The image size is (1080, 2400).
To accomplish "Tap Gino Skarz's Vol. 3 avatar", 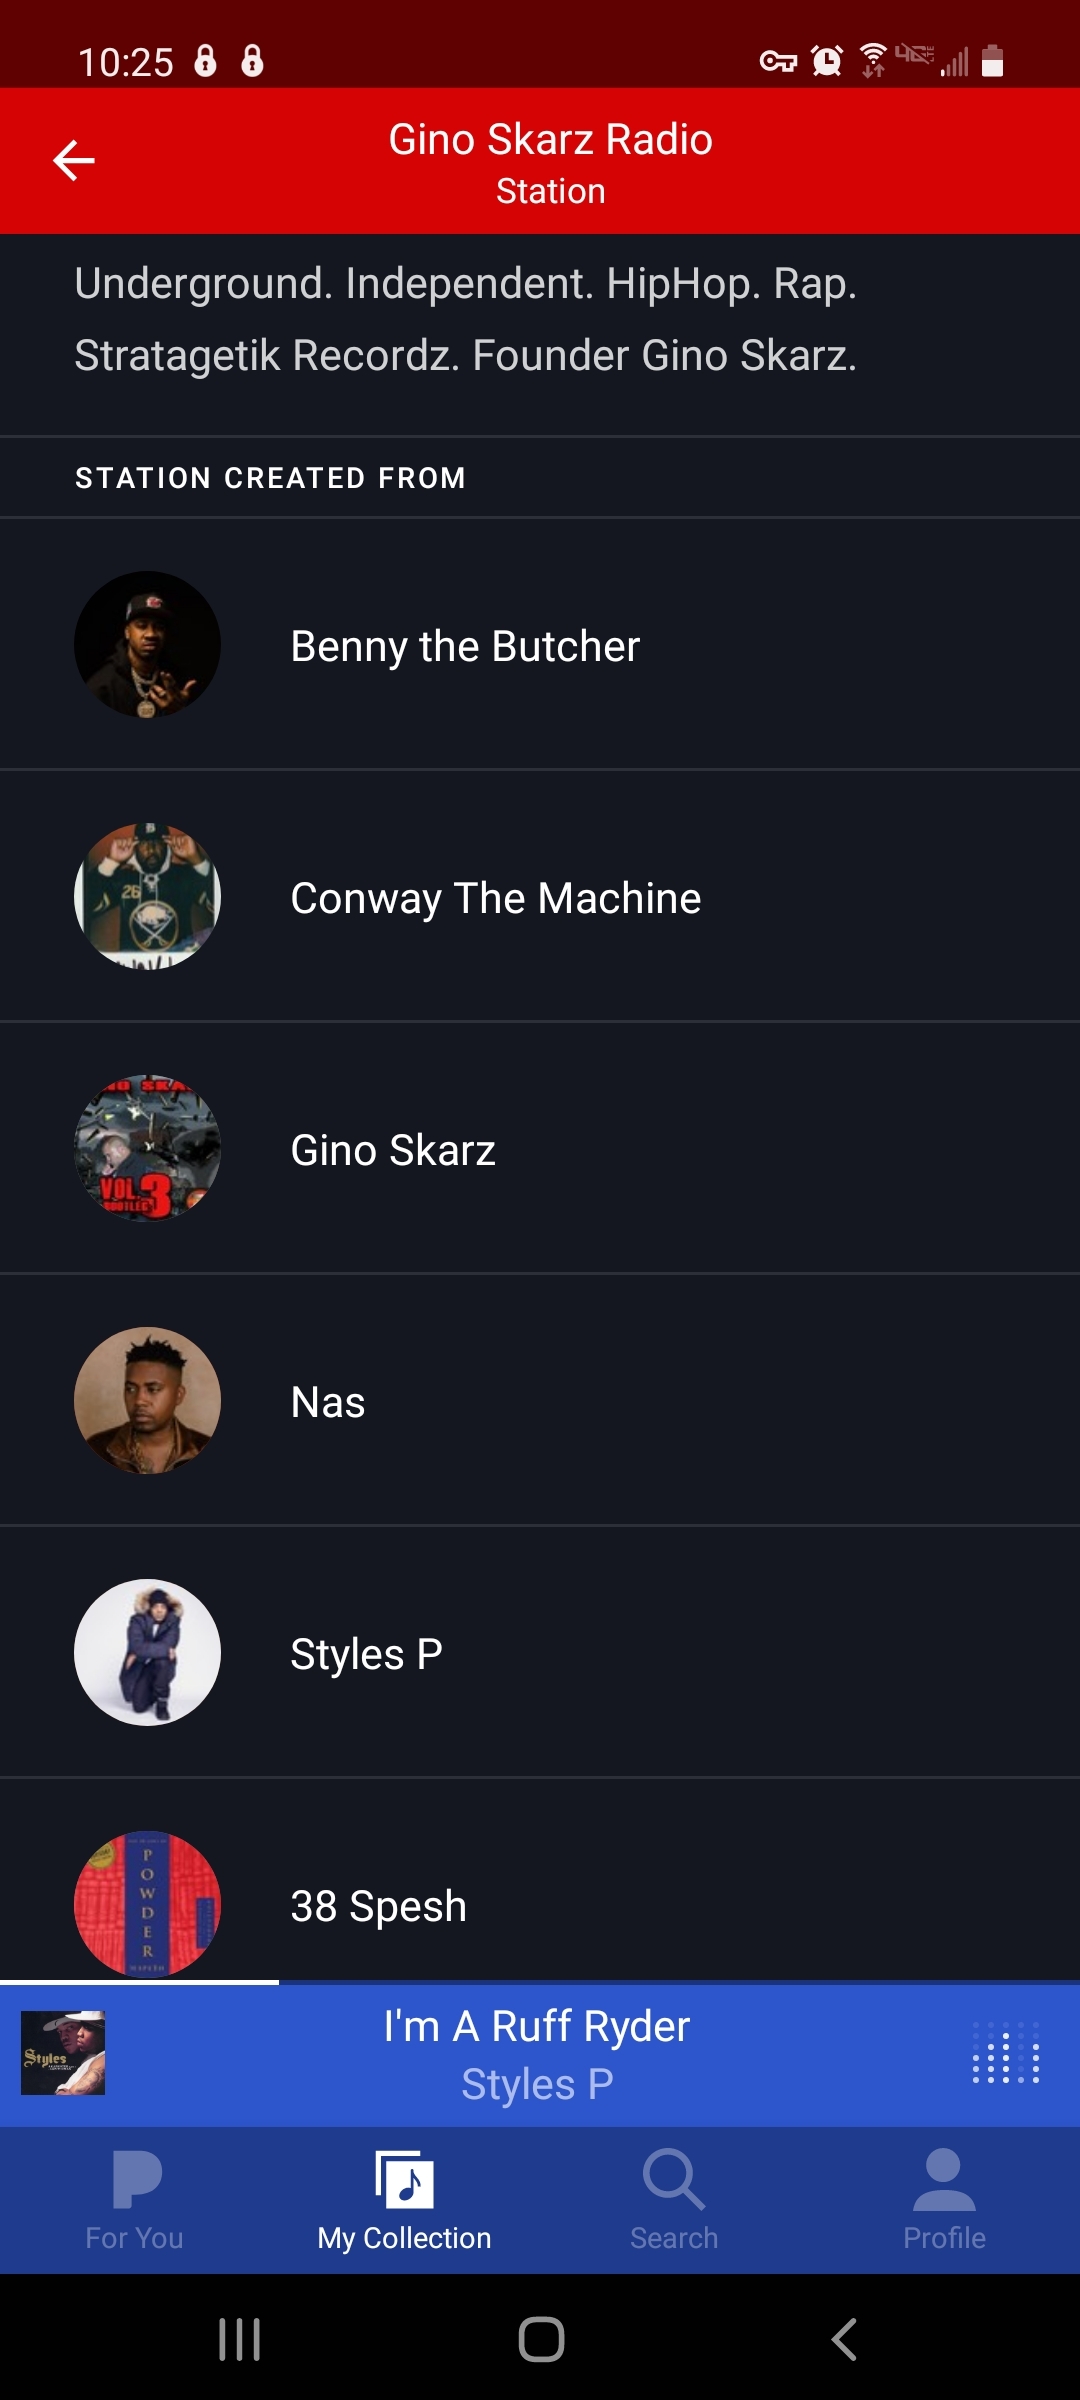I will (x=147, y=1148).
